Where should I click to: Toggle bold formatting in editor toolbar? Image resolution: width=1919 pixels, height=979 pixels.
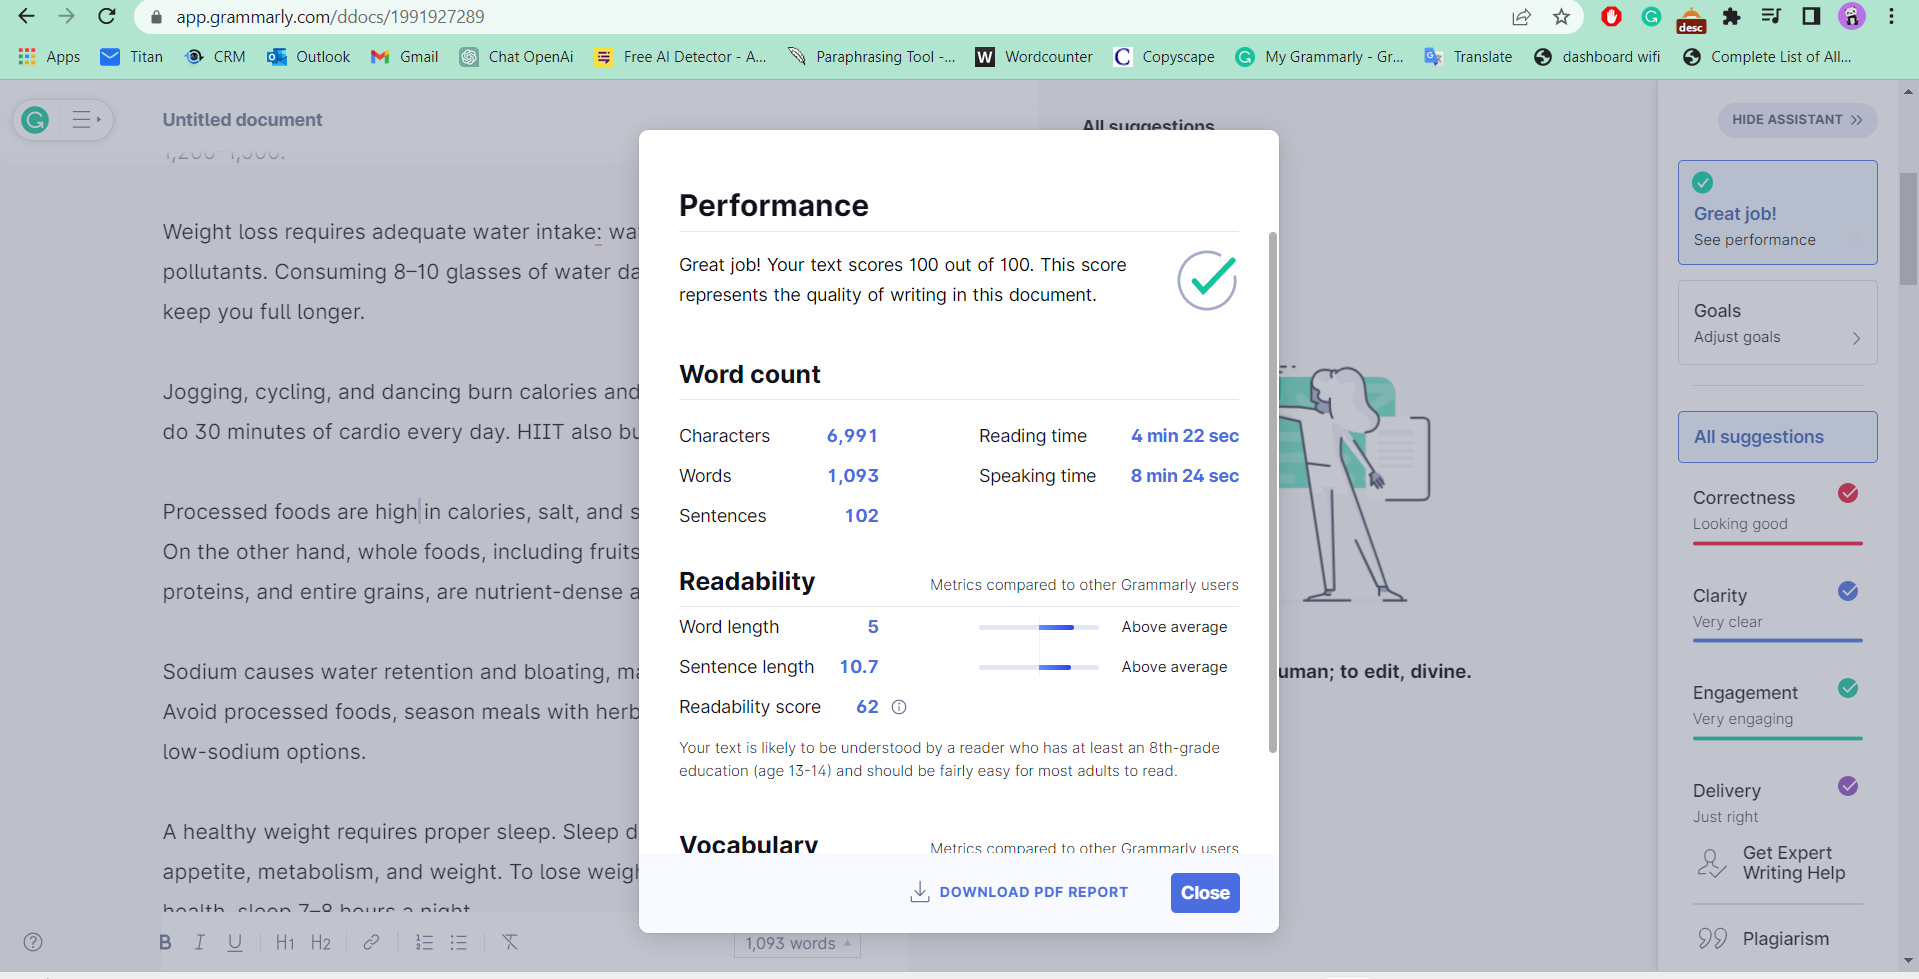point(165,942)
